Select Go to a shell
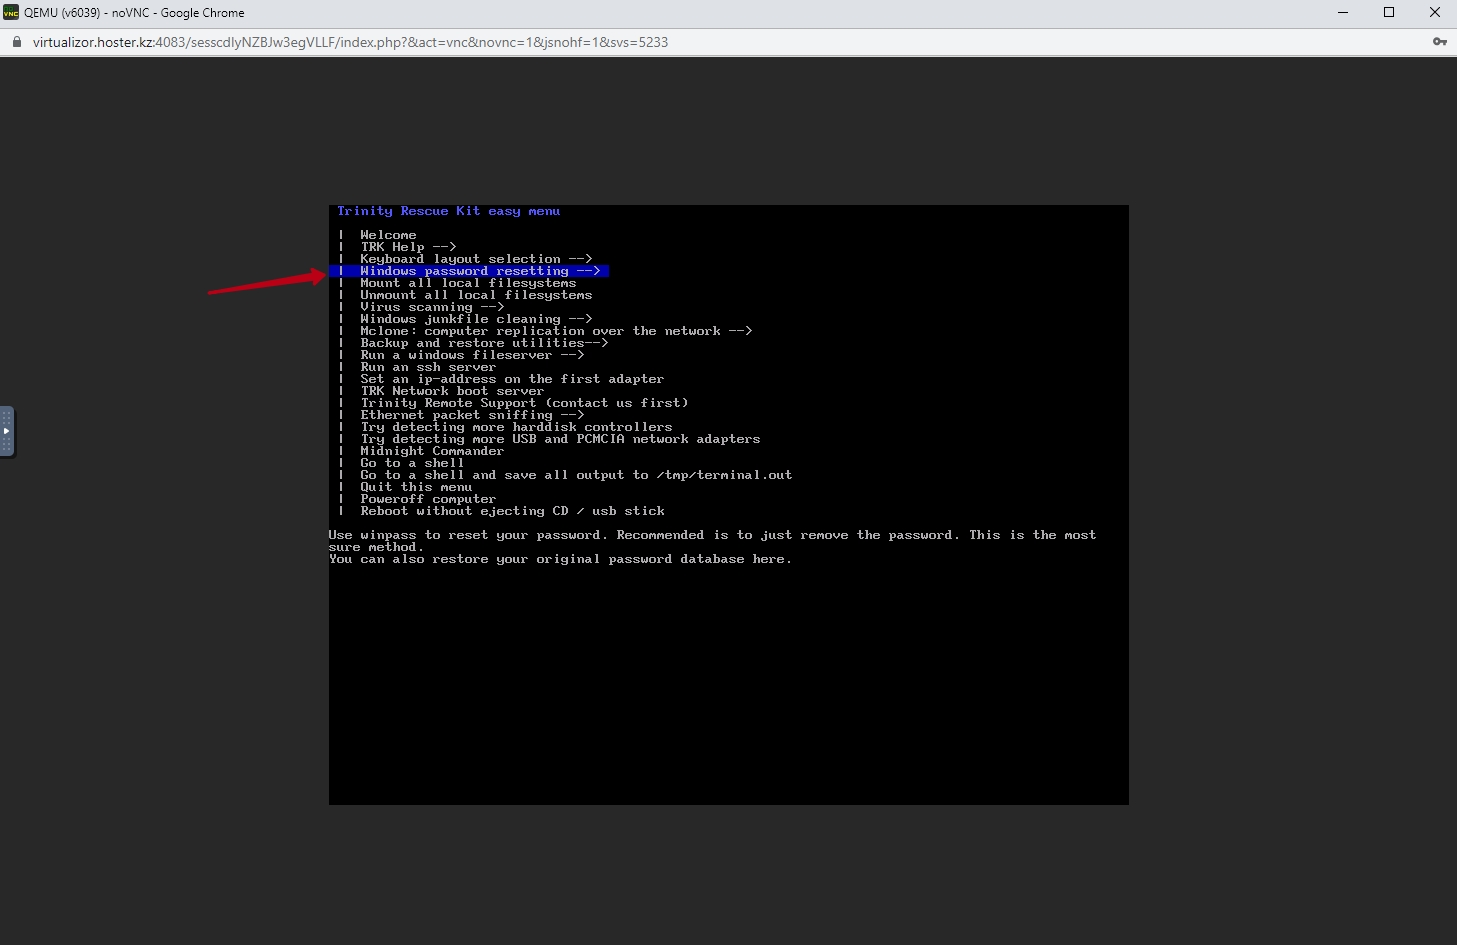The image size is (1457, 945). click(412, 463)
